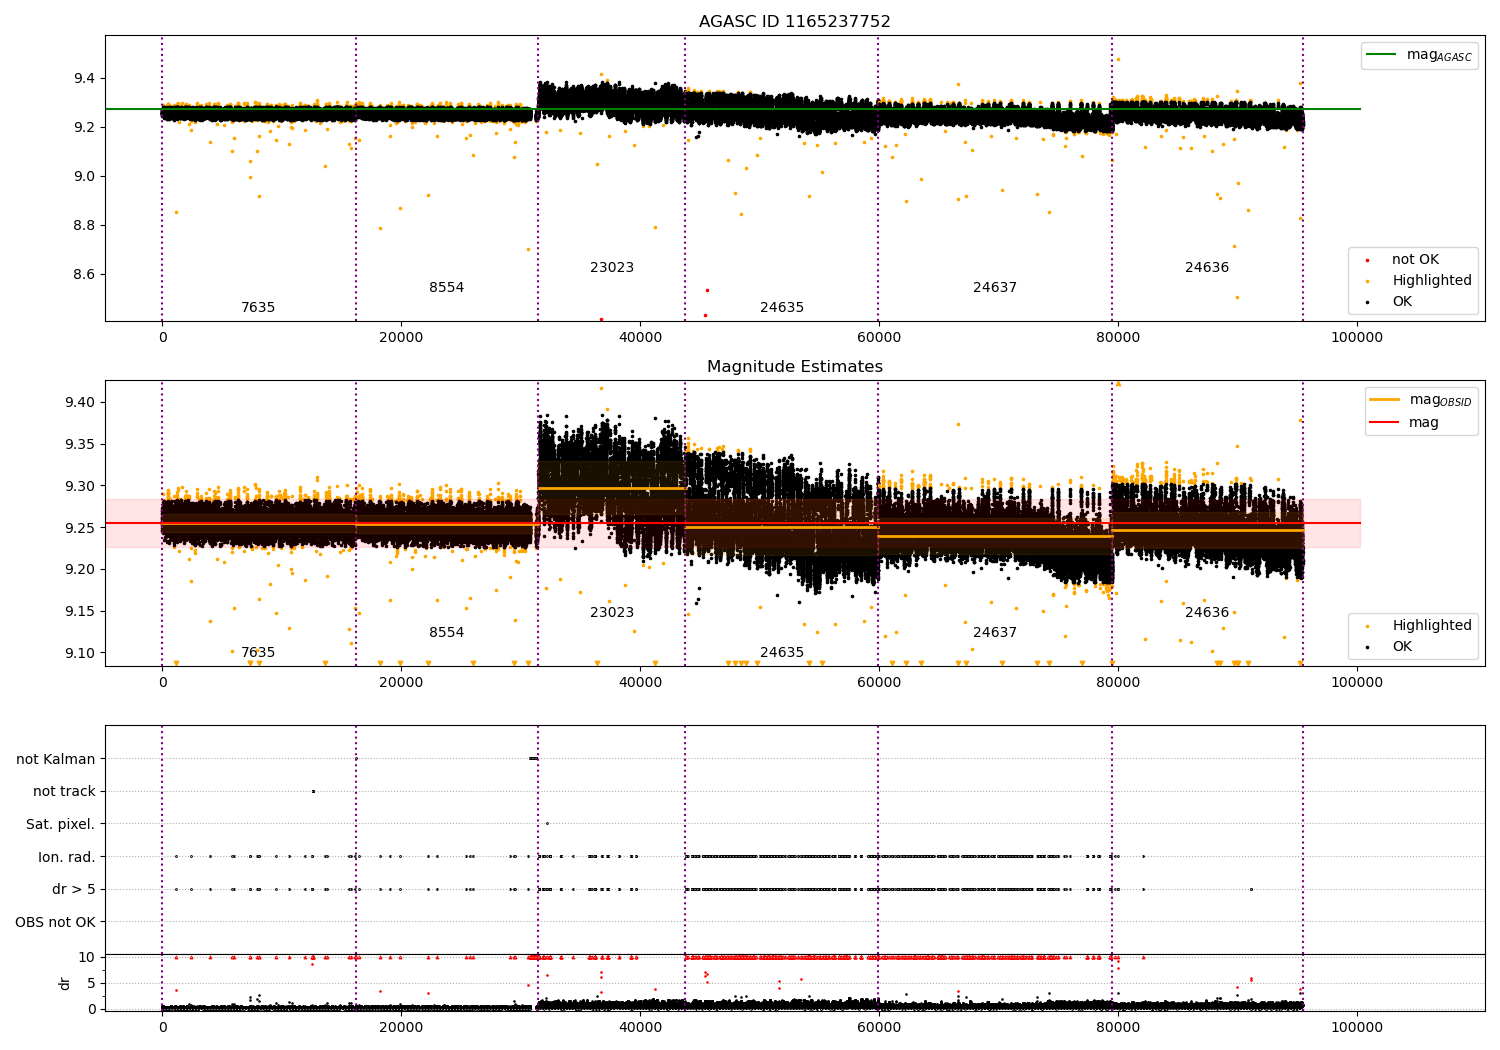Image resolution: width=1500 pixels, height=1050 pixels.
Task: Click the 'not track' row label
Action: (64, 791)
